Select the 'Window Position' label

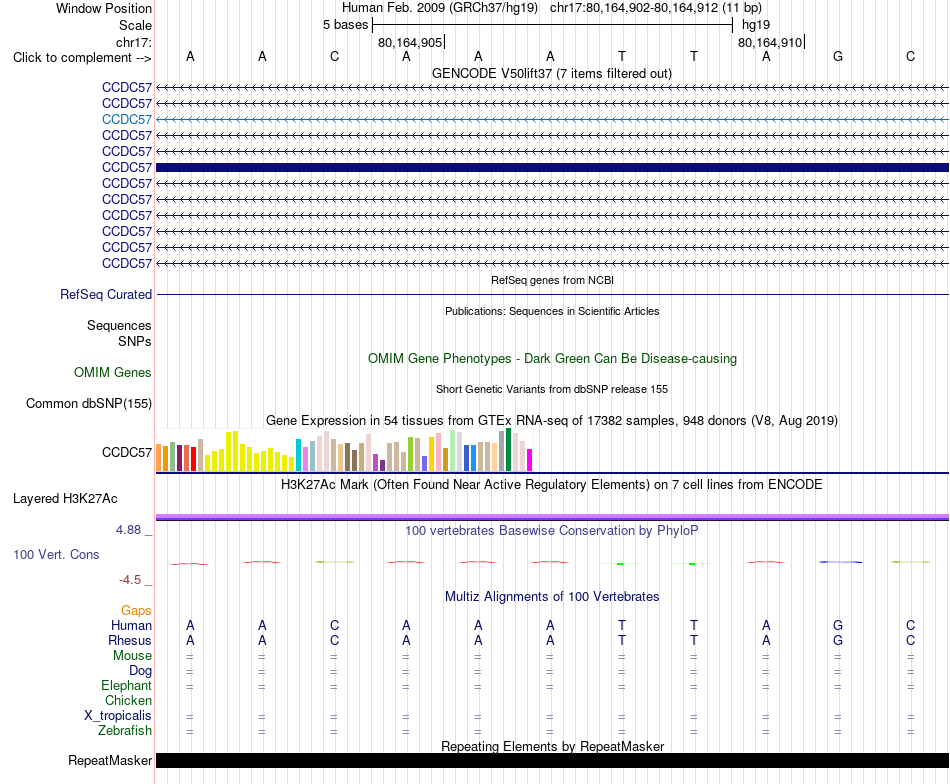(104, 8)
